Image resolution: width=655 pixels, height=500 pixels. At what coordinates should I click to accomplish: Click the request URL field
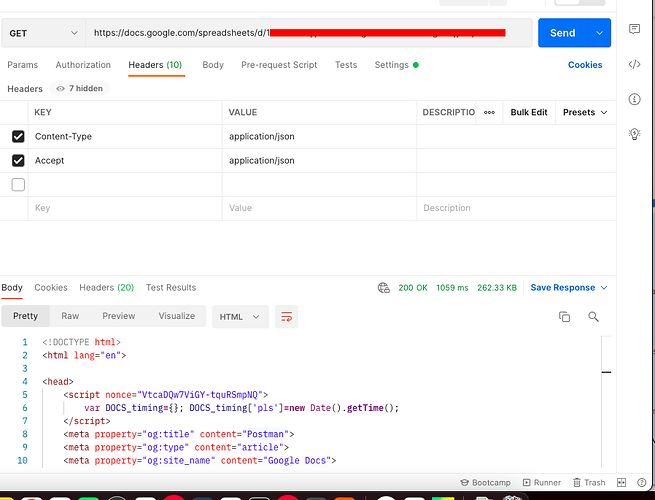[x=309, y=33]
